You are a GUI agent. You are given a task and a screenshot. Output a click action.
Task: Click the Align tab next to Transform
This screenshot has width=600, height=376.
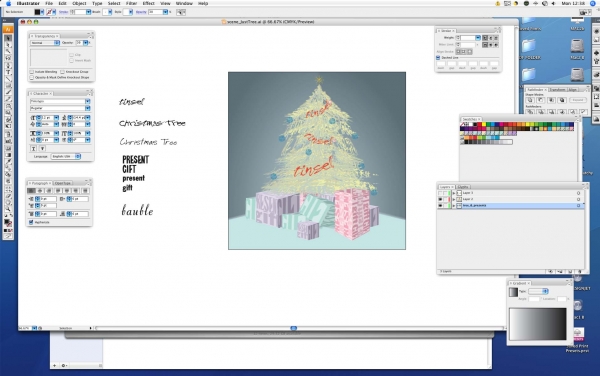[572, 90]
